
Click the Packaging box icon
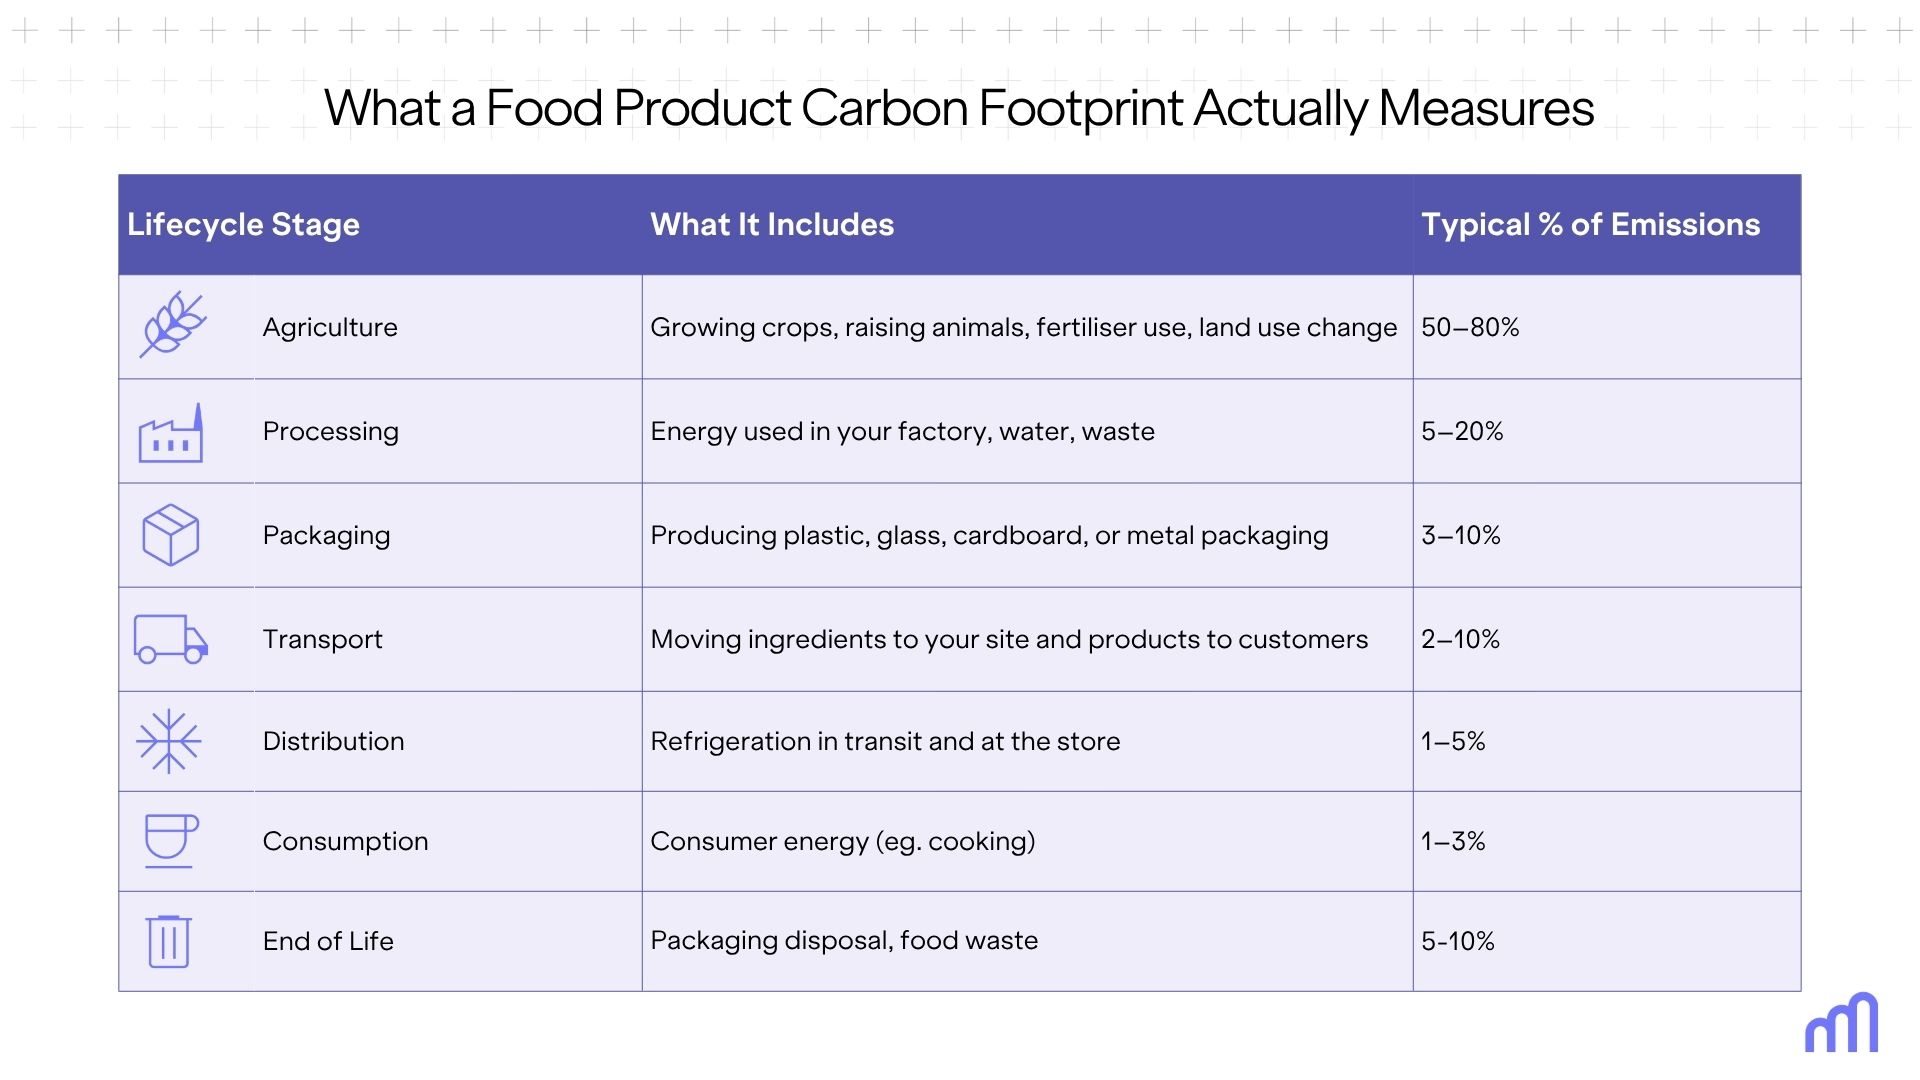coord(171,535)
